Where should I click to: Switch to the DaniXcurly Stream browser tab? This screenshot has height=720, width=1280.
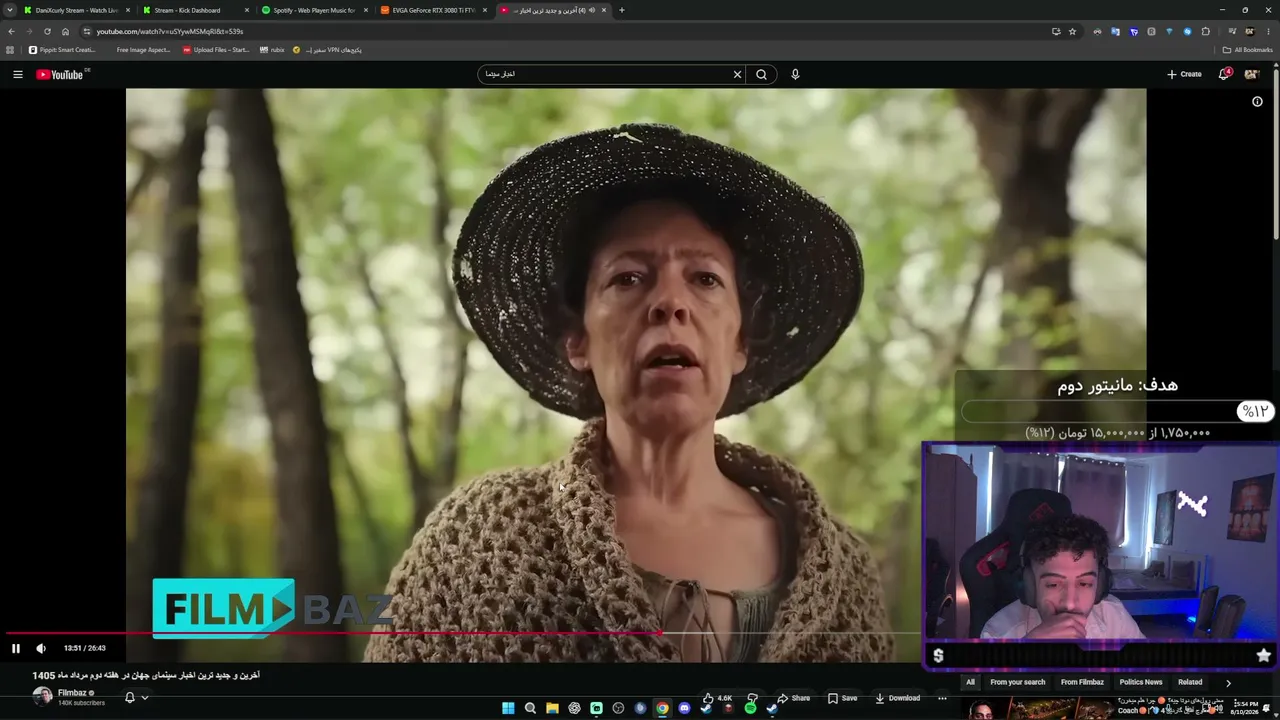77,10
